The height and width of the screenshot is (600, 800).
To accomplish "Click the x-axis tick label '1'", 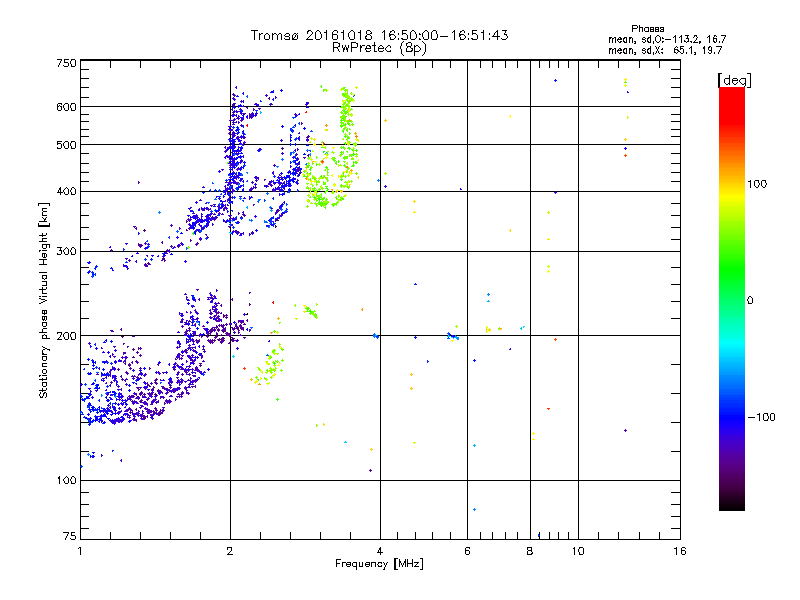I will (x=80, y=551).
